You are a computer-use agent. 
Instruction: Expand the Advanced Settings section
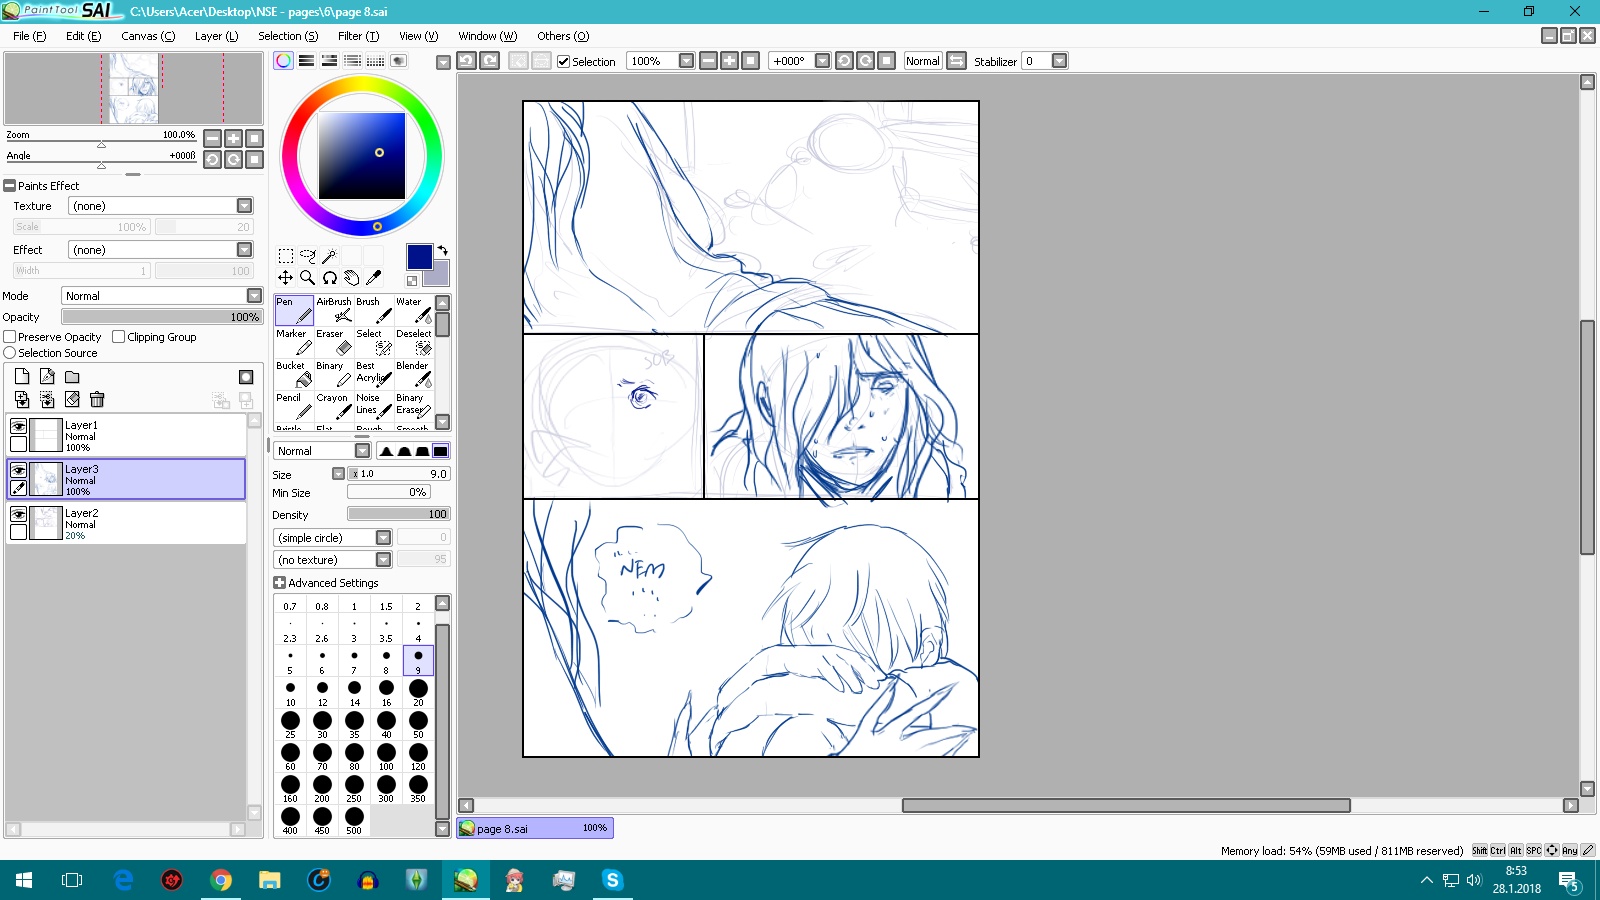tap(280, 583)
